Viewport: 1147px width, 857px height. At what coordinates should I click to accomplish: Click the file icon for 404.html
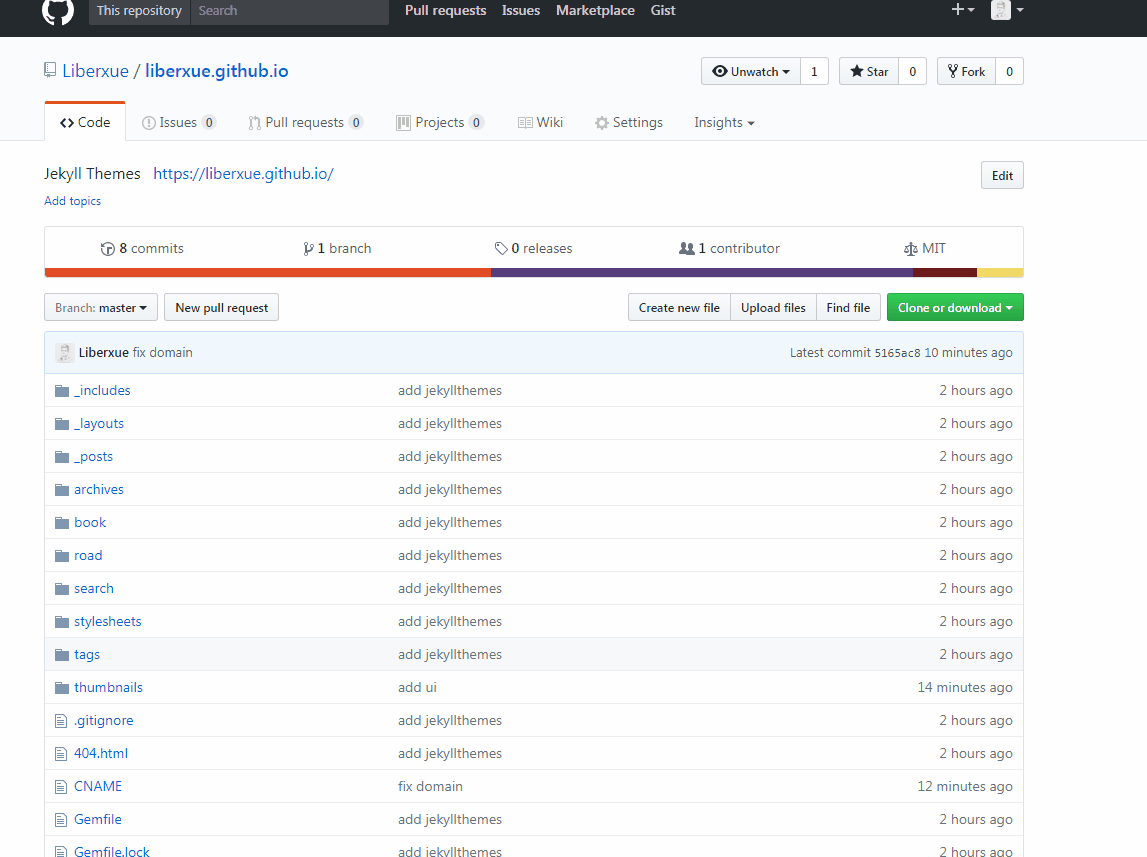(61, 754)
